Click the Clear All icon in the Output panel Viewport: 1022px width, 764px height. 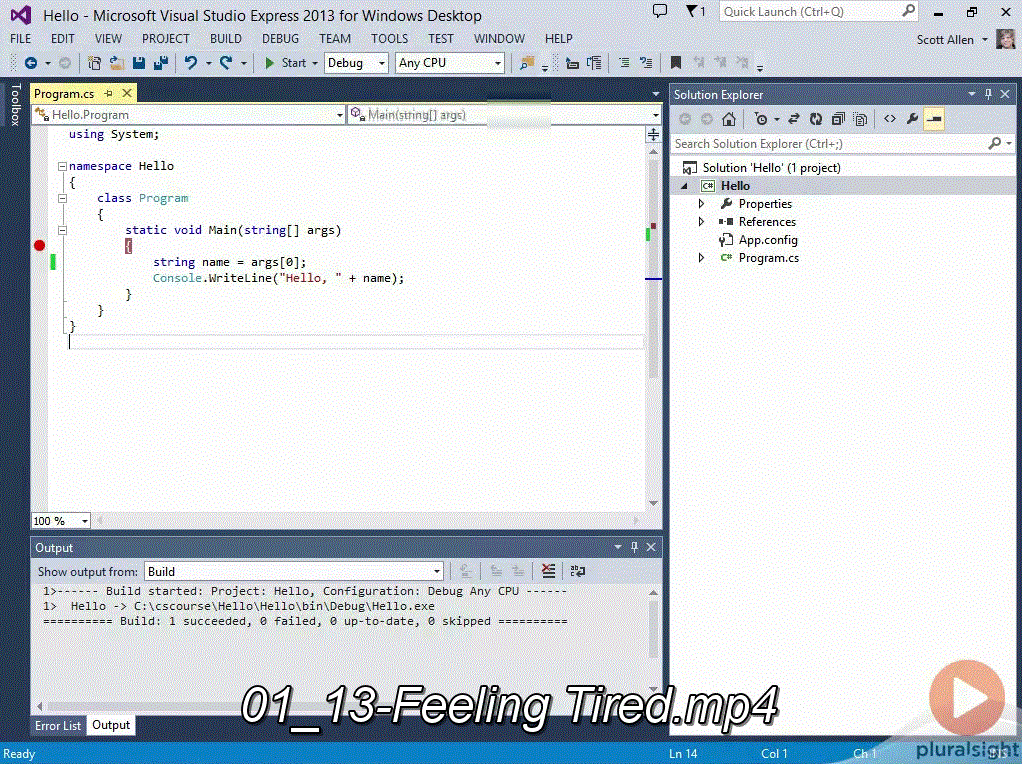[x=549, y=571]
